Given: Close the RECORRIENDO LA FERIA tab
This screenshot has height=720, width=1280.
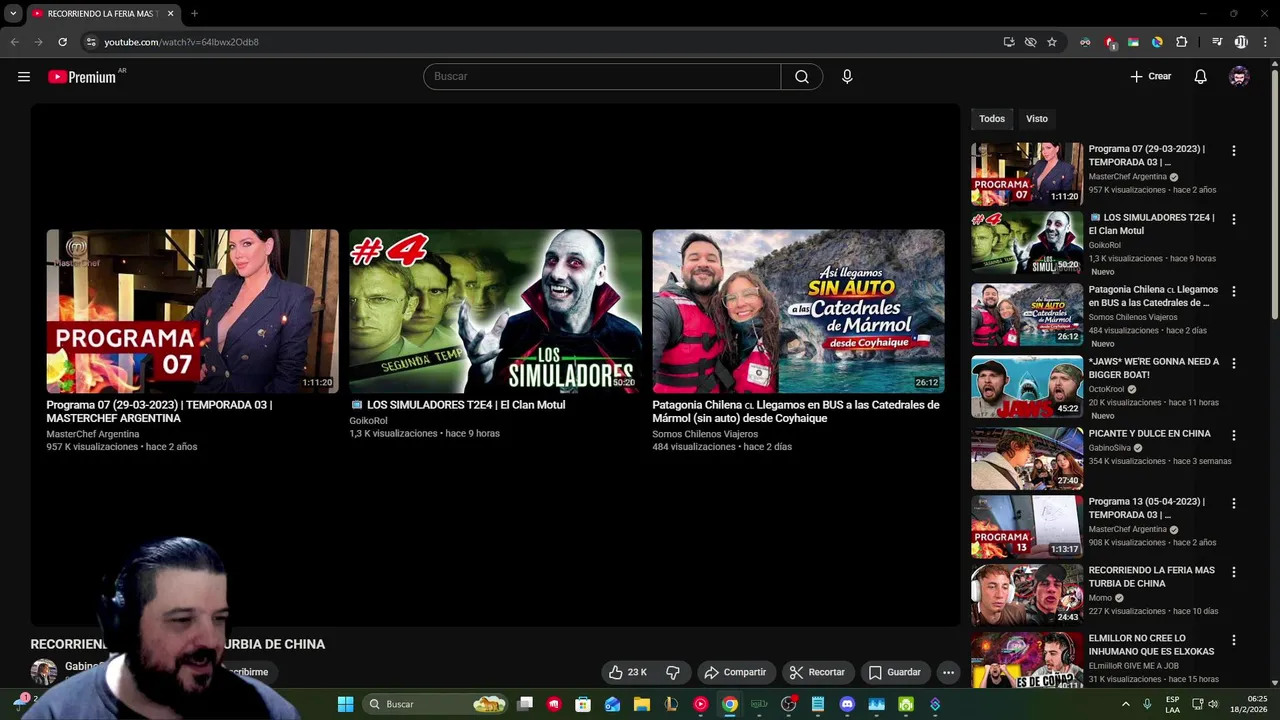Looking at the screenshot, I should 170,14.
